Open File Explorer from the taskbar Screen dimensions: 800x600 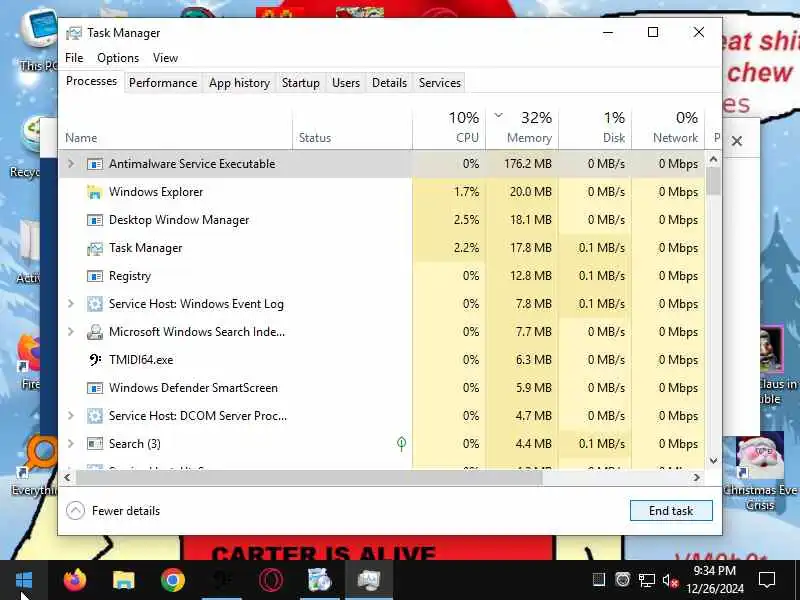[x=123, y=580]
